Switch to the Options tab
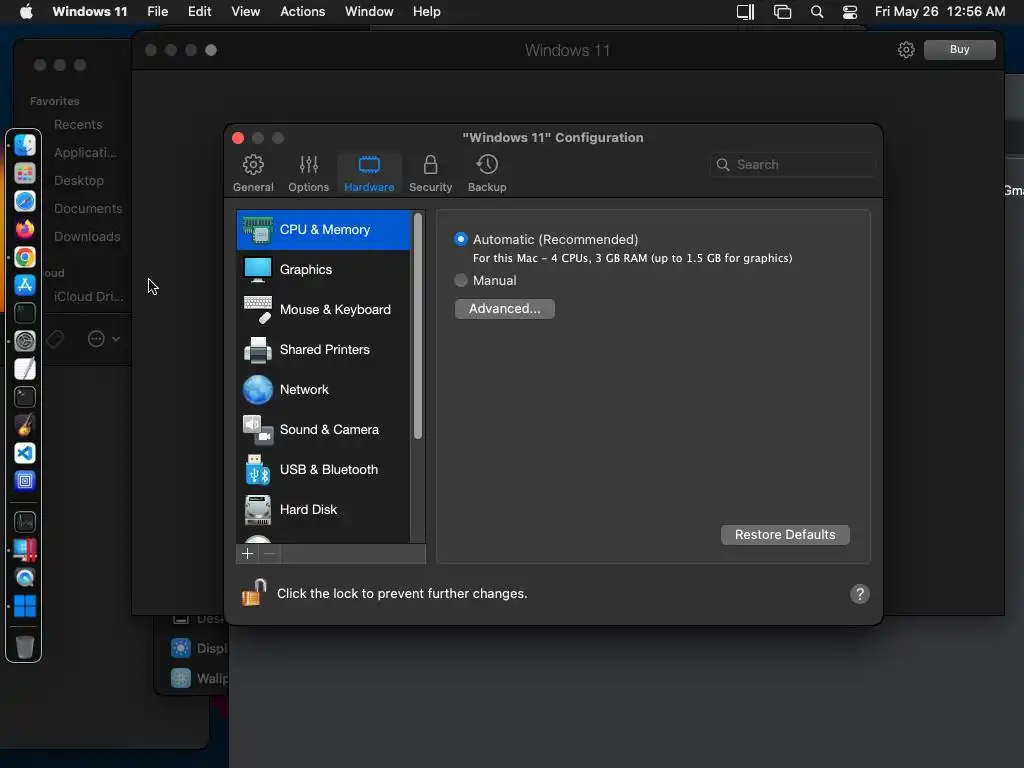The width and height of the screenshot is (1024, 768). (308, 174)
